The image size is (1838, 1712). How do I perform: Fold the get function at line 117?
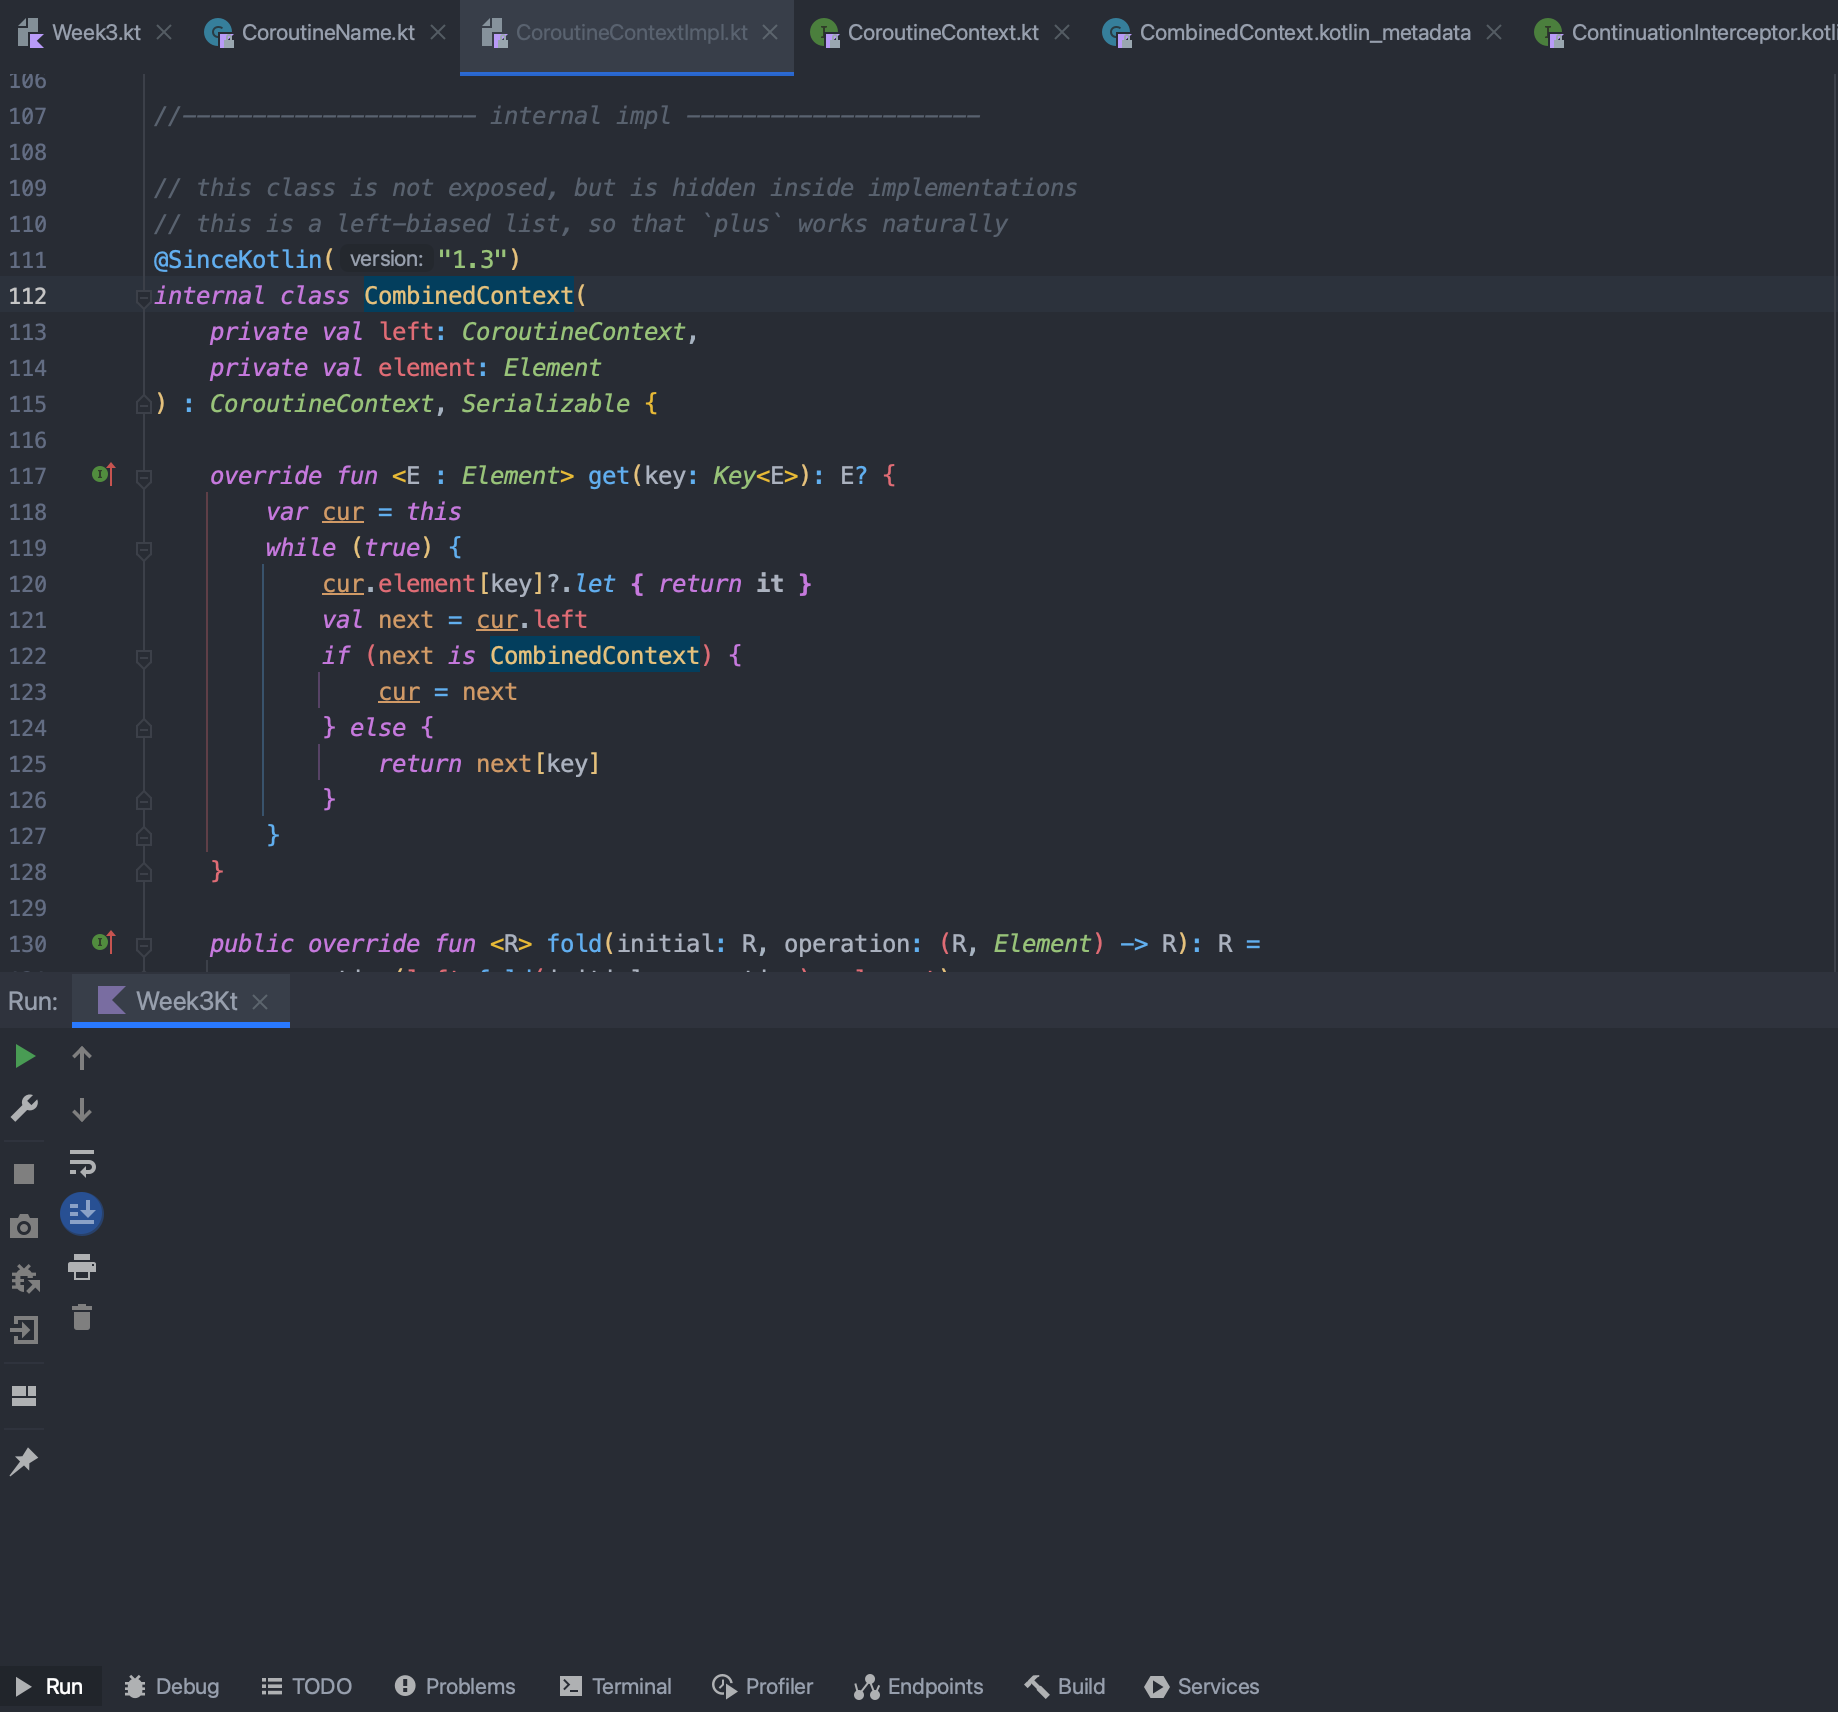pos(144,477)
